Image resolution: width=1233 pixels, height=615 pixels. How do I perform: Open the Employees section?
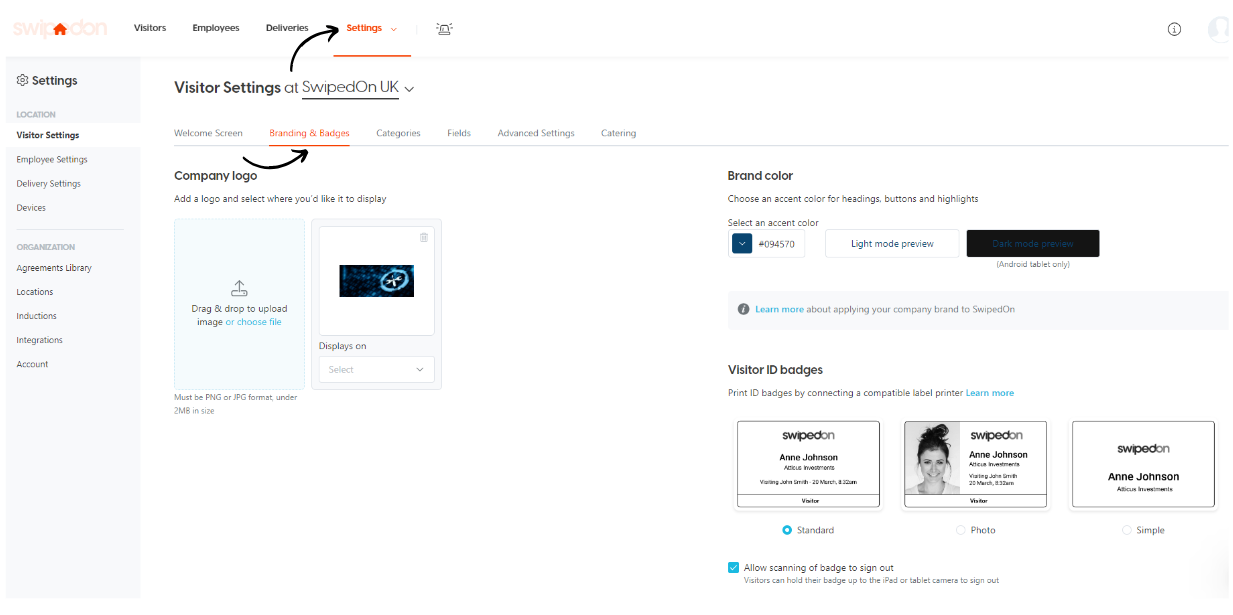[x=215, y=28]
